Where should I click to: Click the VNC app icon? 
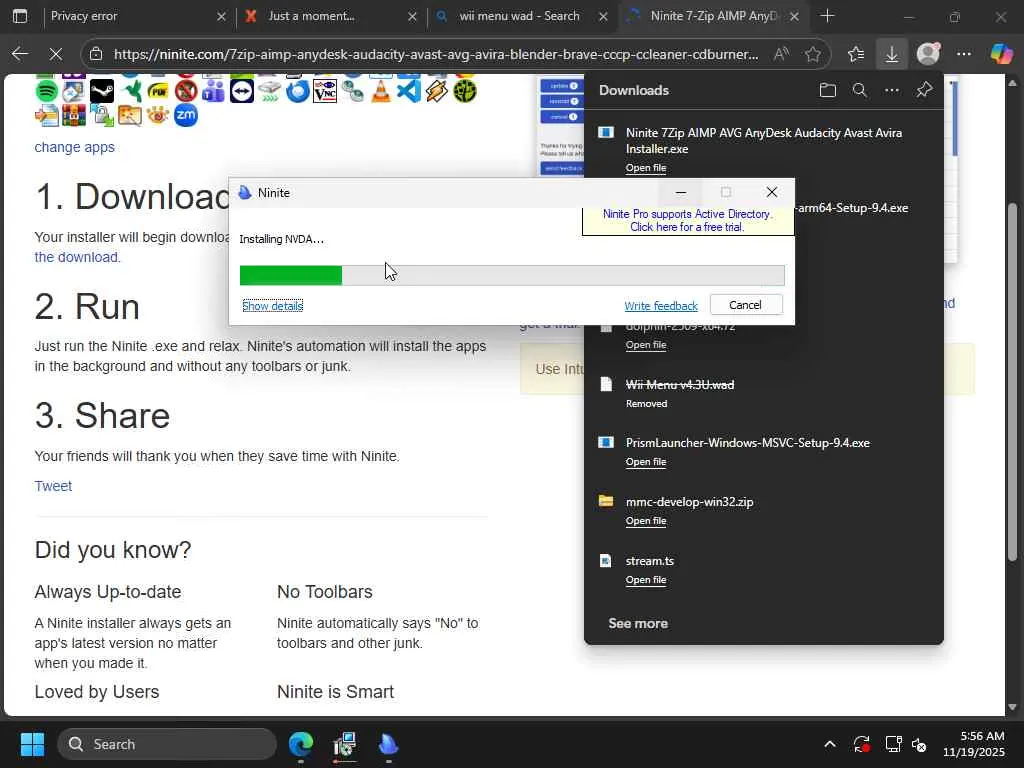pyautogui.click(x=325, y=91)
